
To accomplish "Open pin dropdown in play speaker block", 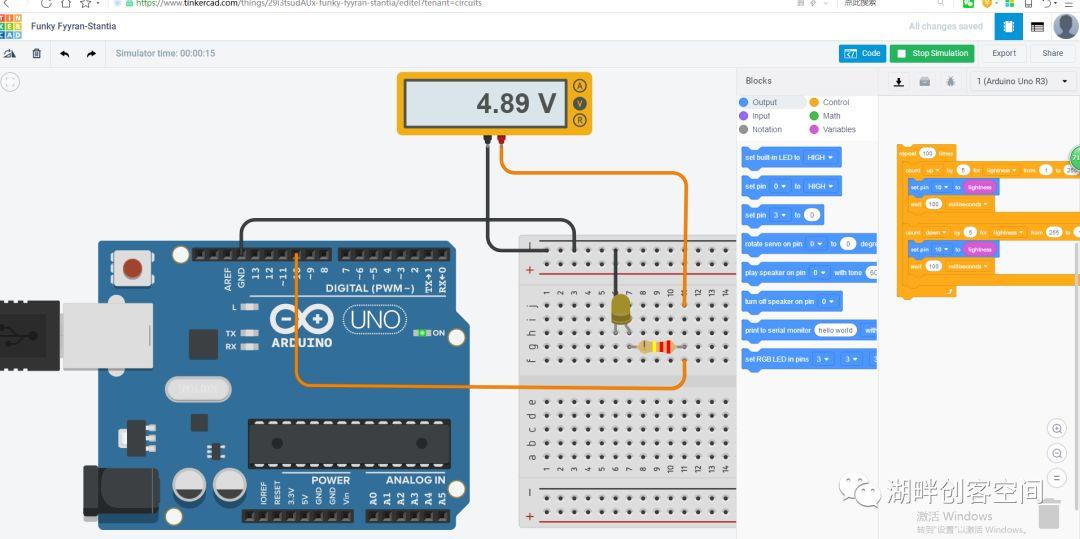I will [819, 273].
